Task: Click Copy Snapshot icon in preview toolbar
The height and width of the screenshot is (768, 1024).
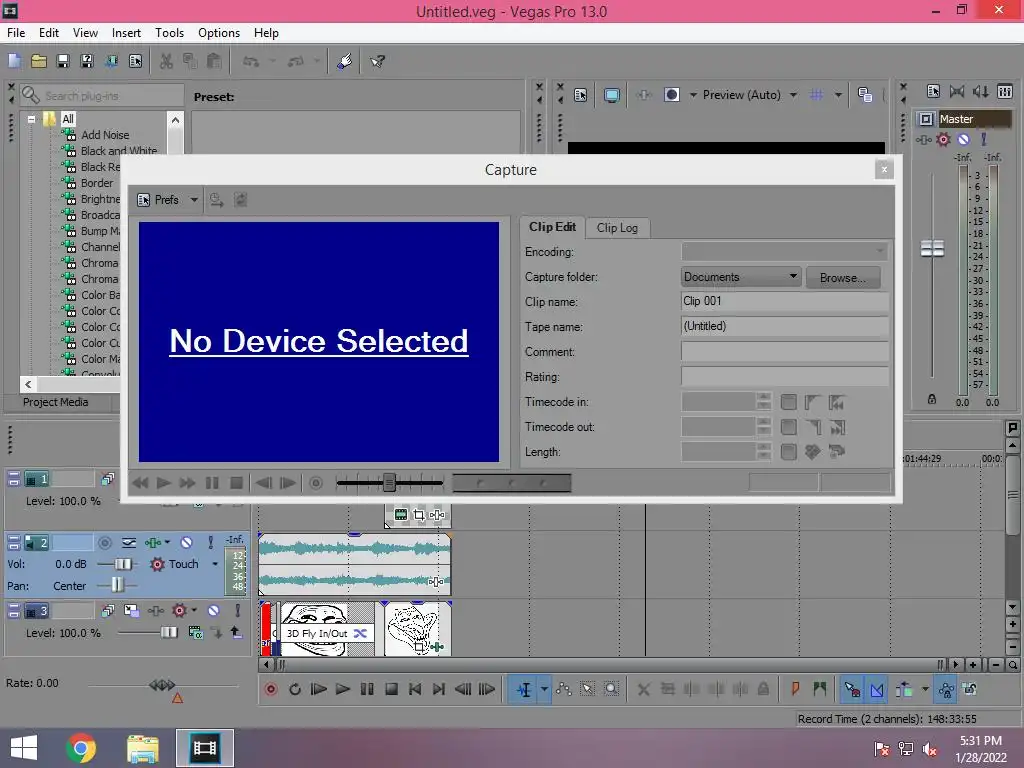Action: tap(865, 95)
